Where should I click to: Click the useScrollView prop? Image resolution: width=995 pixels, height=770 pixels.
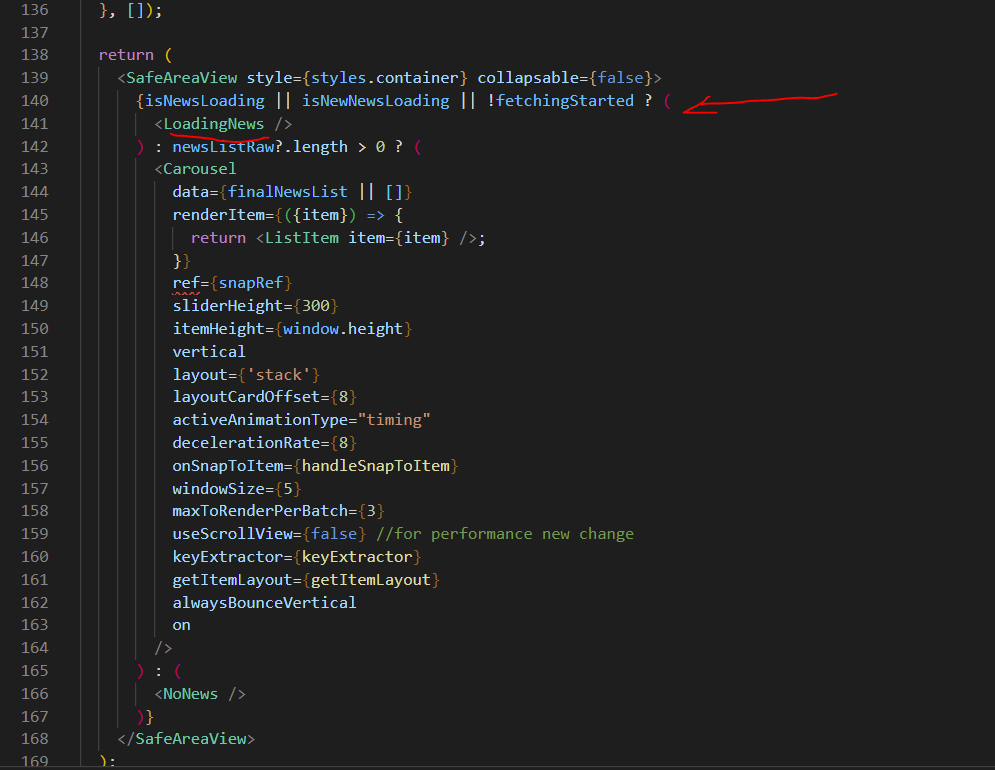coord(232,534)
